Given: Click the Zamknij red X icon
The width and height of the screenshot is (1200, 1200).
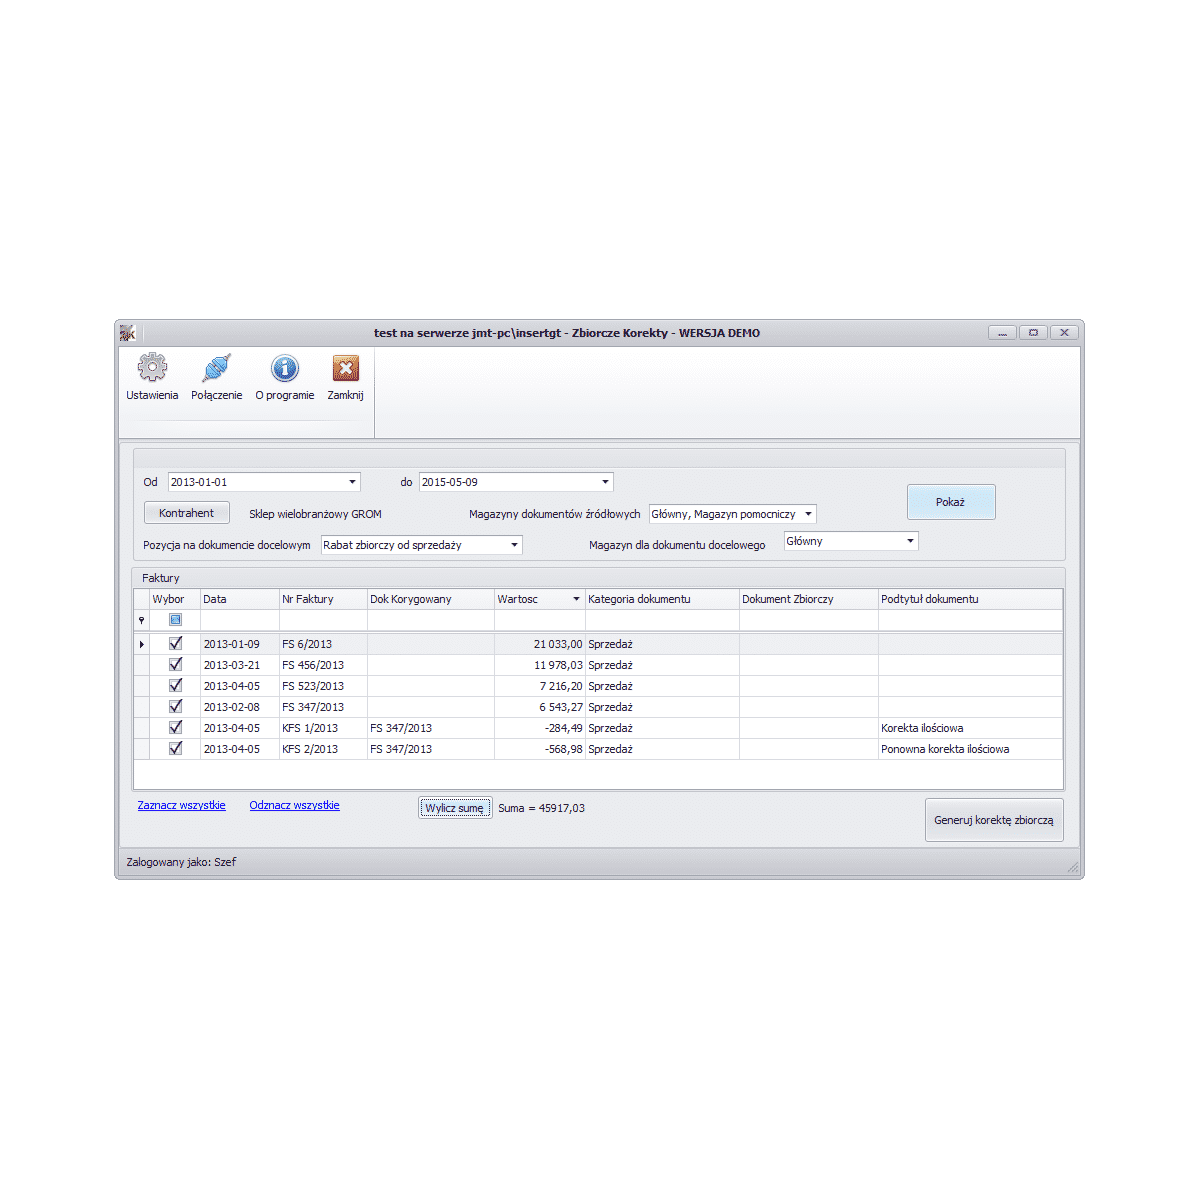Looking at the screenshot, I should pyautogui.click(x=345, y=369).
